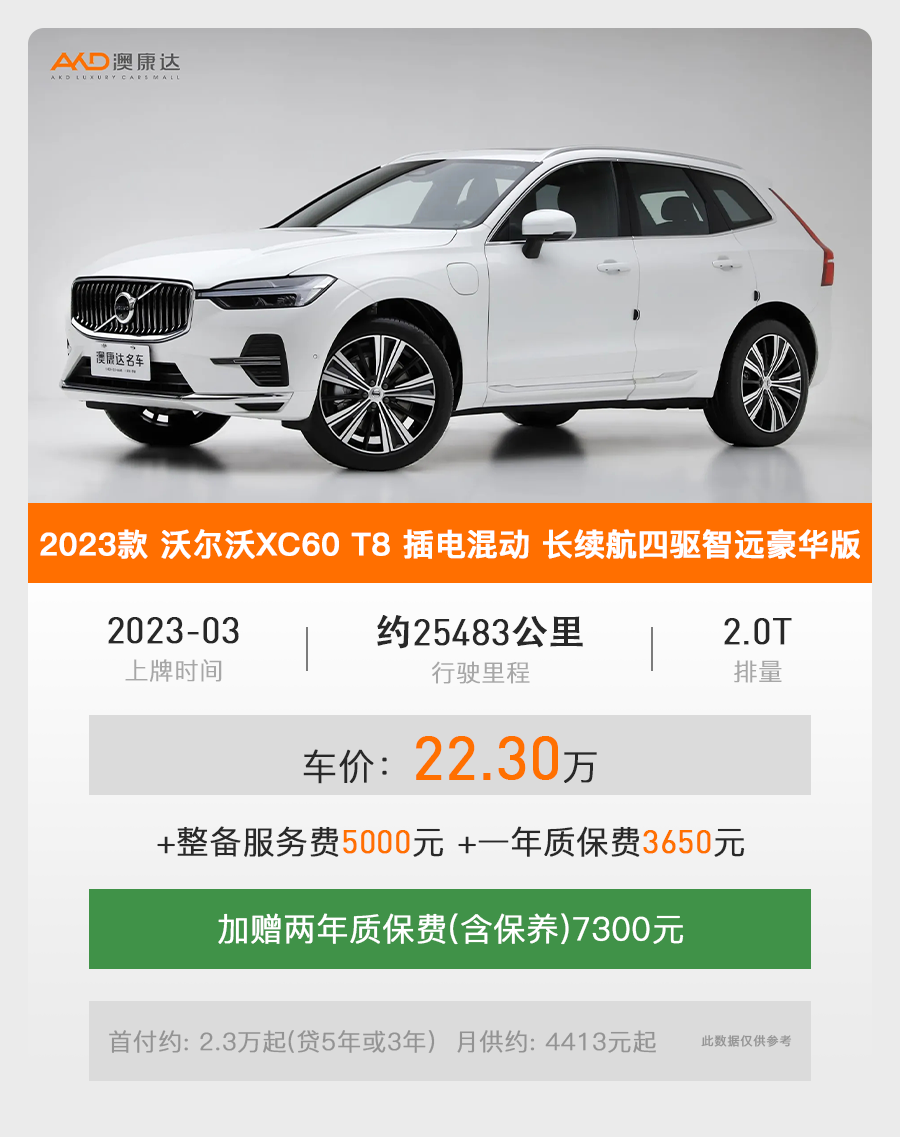This screenshot has height=1137, width=900.
Task: Click the 澳康达名车 license plate
Action: 120,360
